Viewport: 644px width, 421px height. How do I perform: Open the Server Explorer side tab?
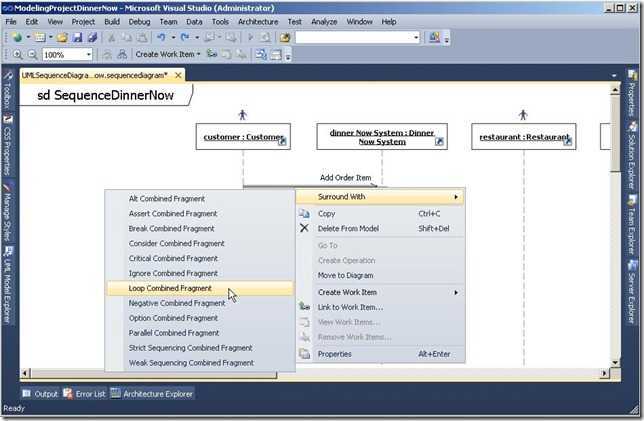pyautogui.click(x=632, y=292)
